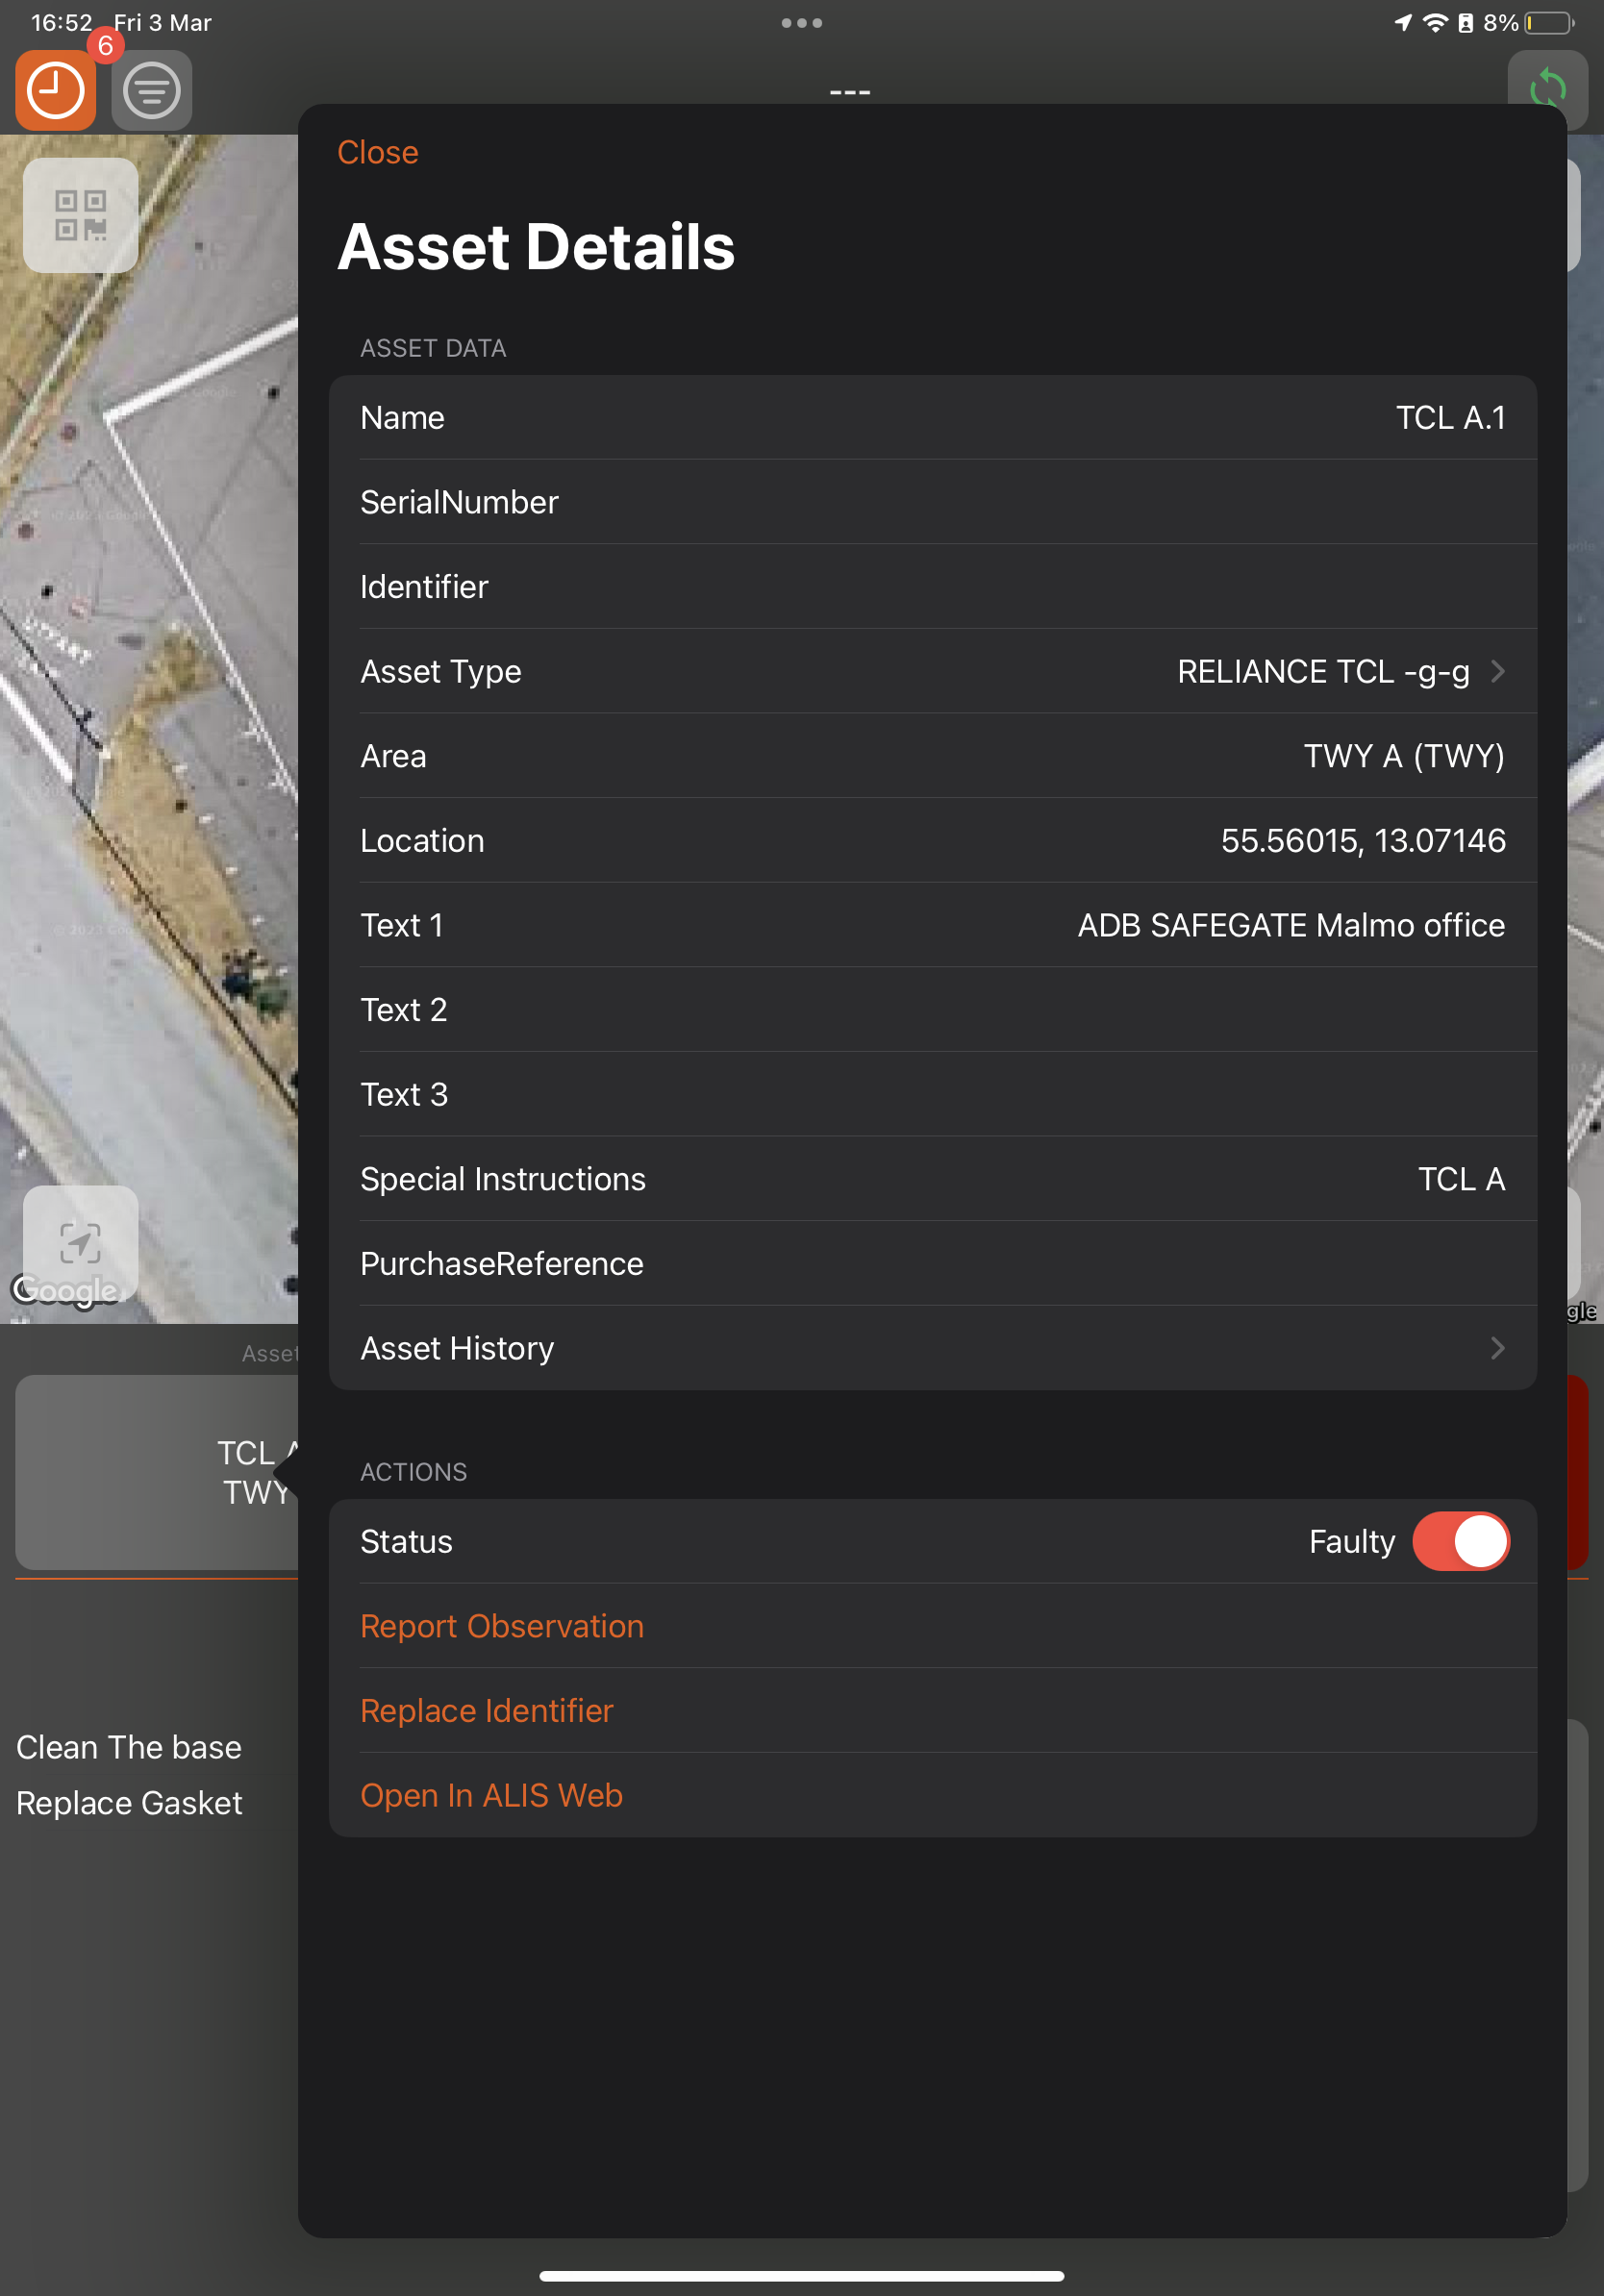1604x2296 pixels.
Task: Tap the Replace Gasket task
Action: pyautogui.click(x=129, y=1803)
